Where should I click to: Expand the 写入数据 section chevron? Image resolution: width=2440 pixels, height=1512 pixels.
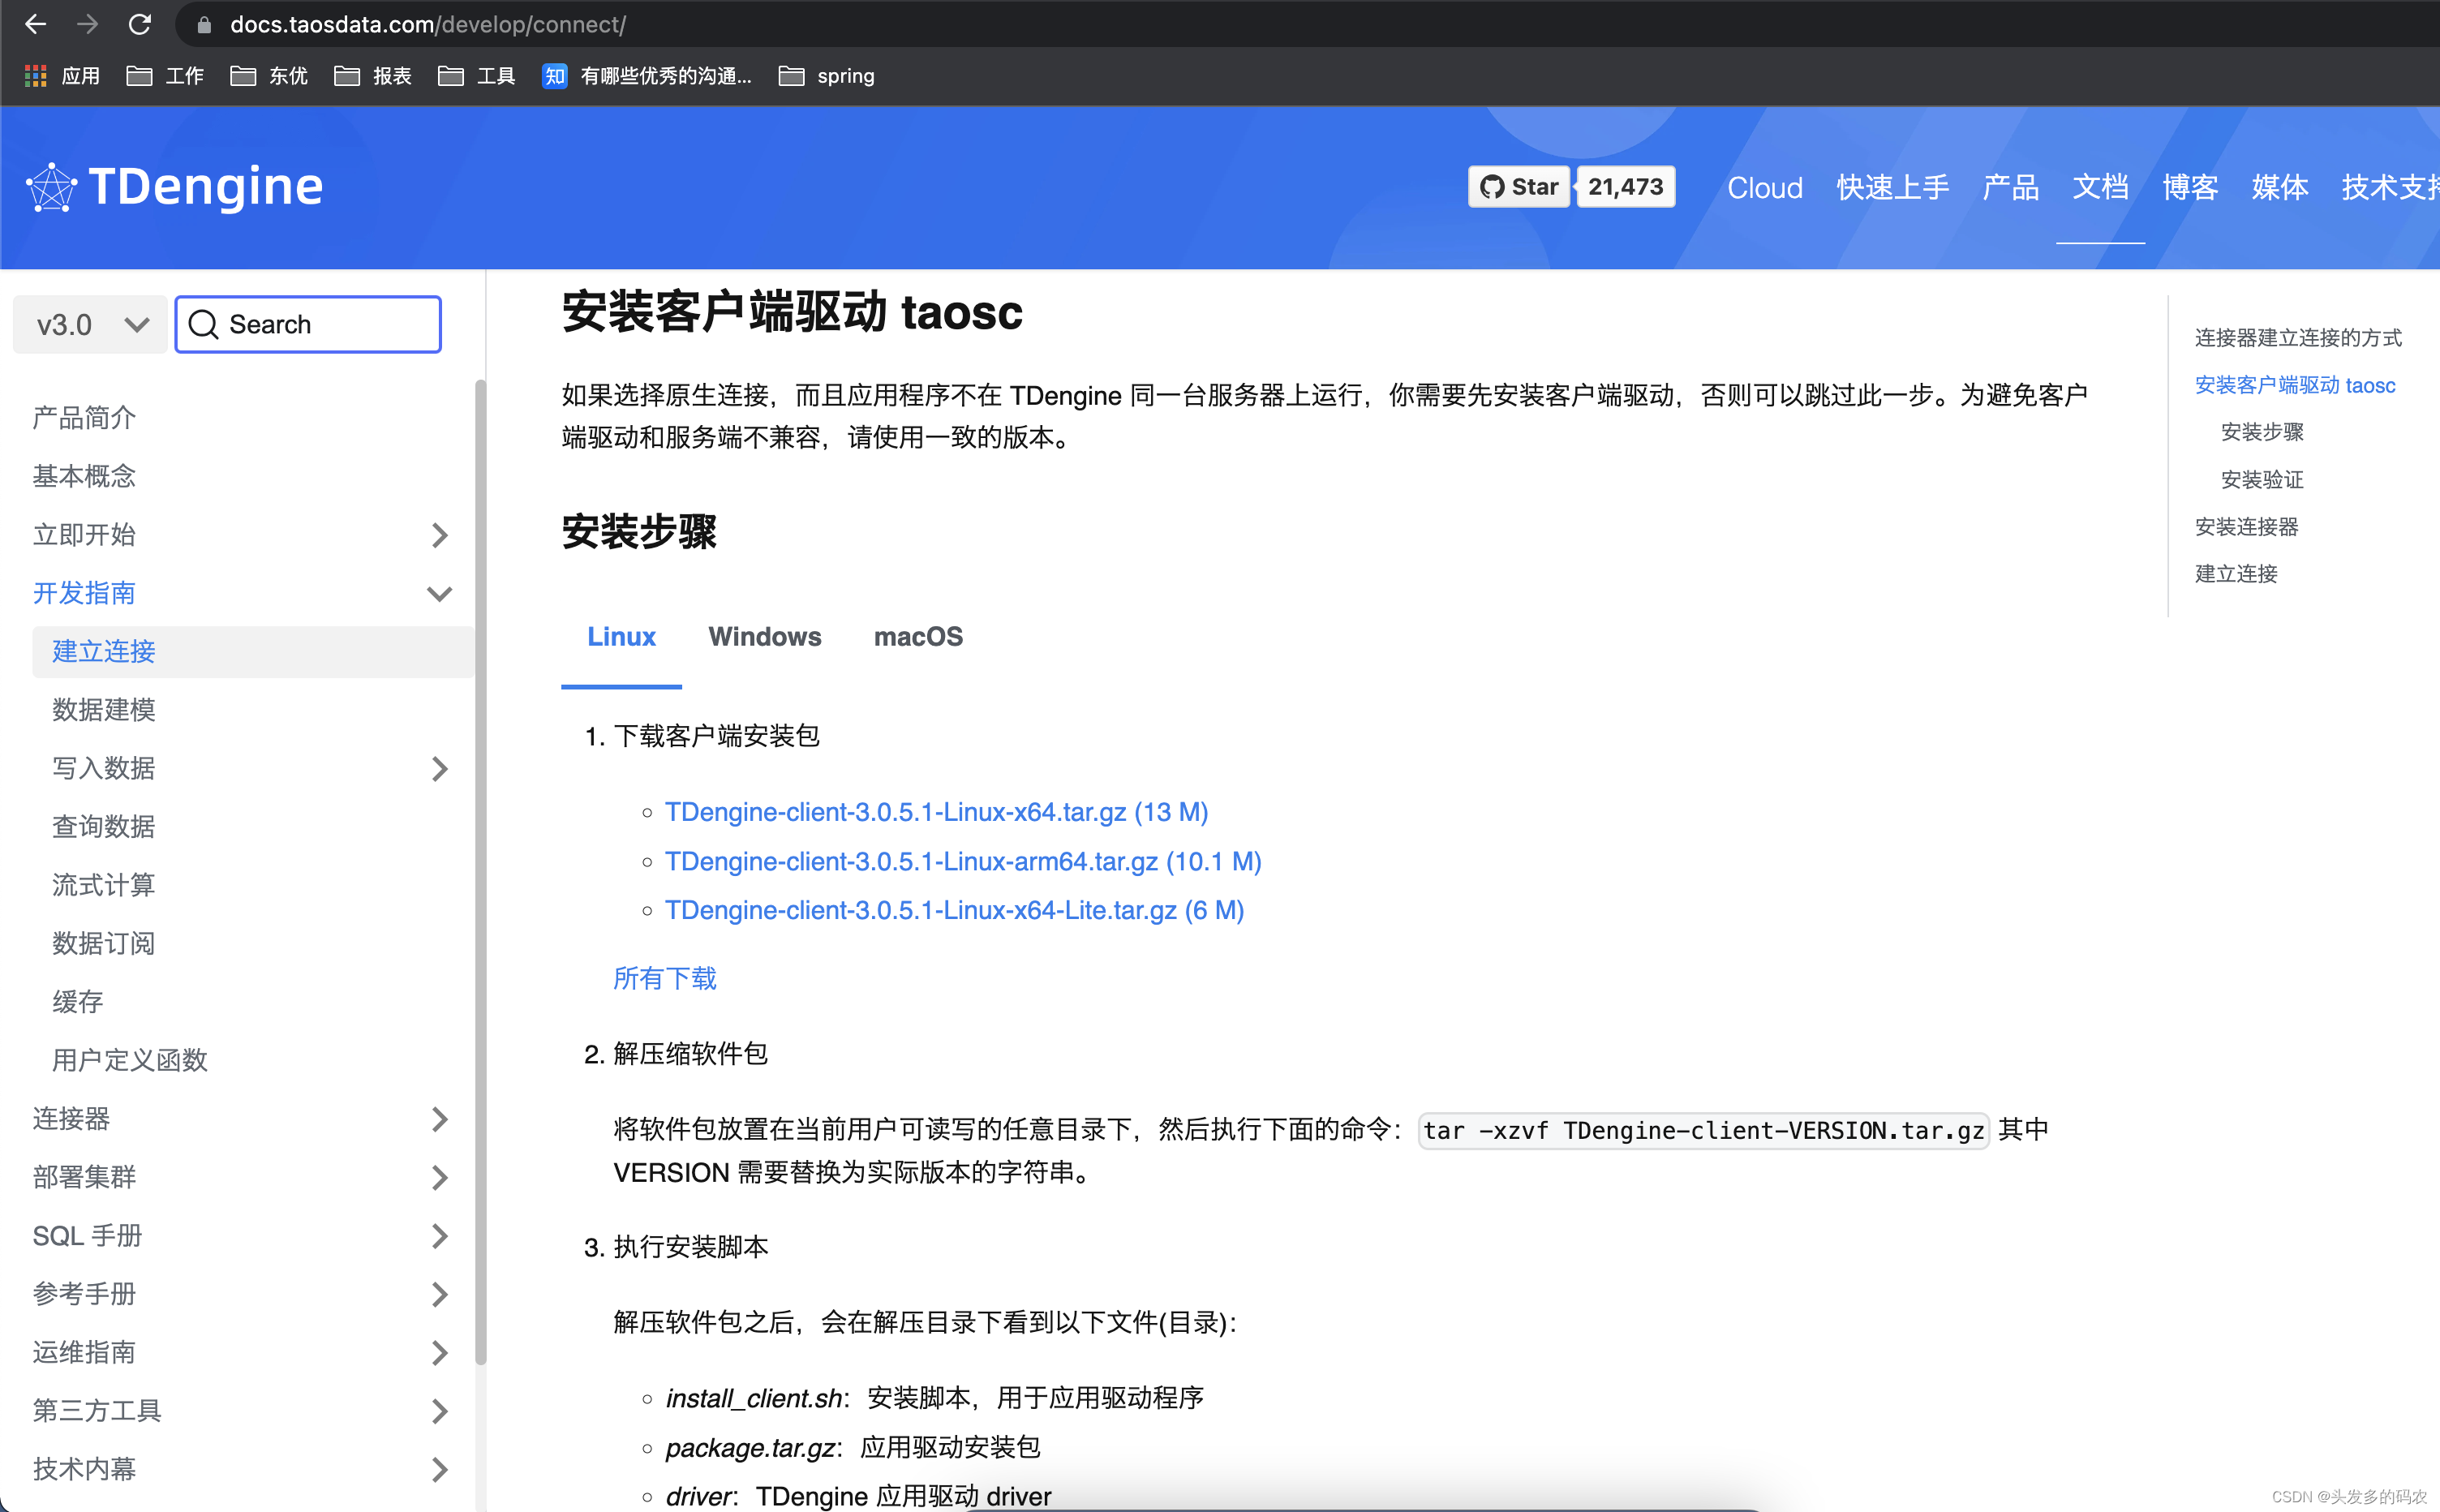[x=440, y=769]
